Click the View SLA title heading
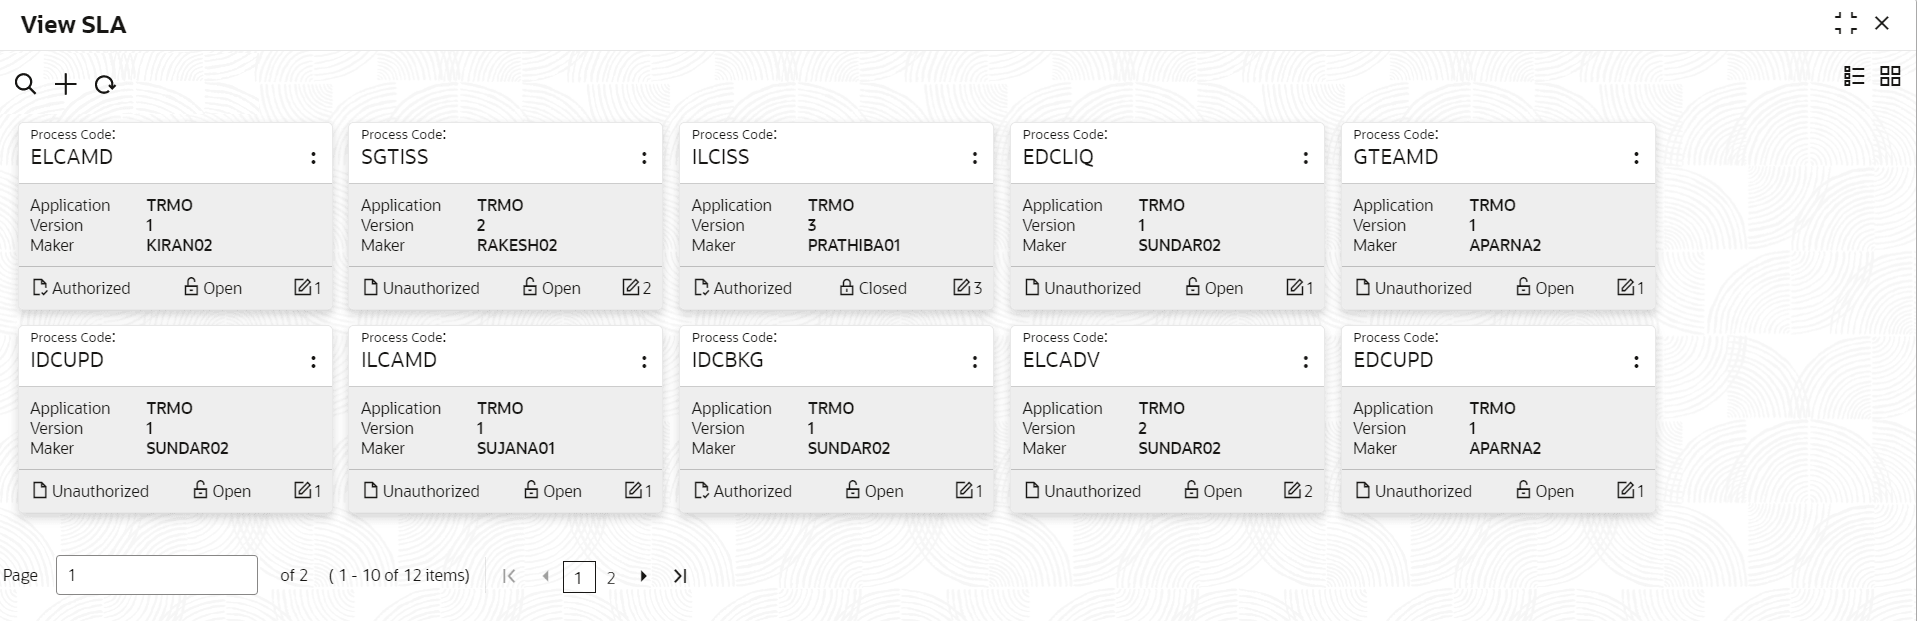Viewport: 1917px width, 621px height. tap(71, 24)
